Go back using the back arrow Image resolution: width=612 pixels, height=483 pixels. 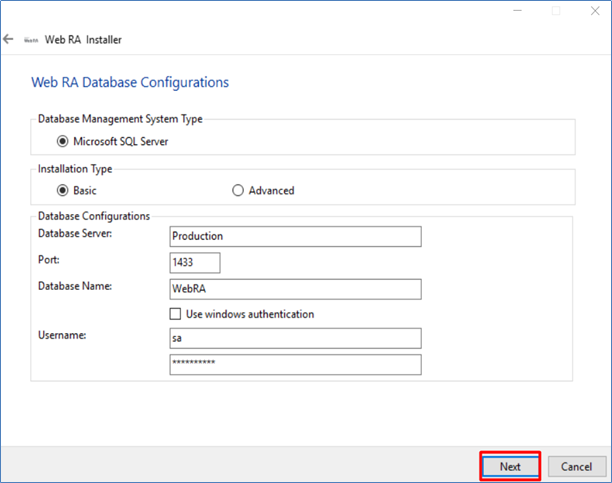(9, 39)
